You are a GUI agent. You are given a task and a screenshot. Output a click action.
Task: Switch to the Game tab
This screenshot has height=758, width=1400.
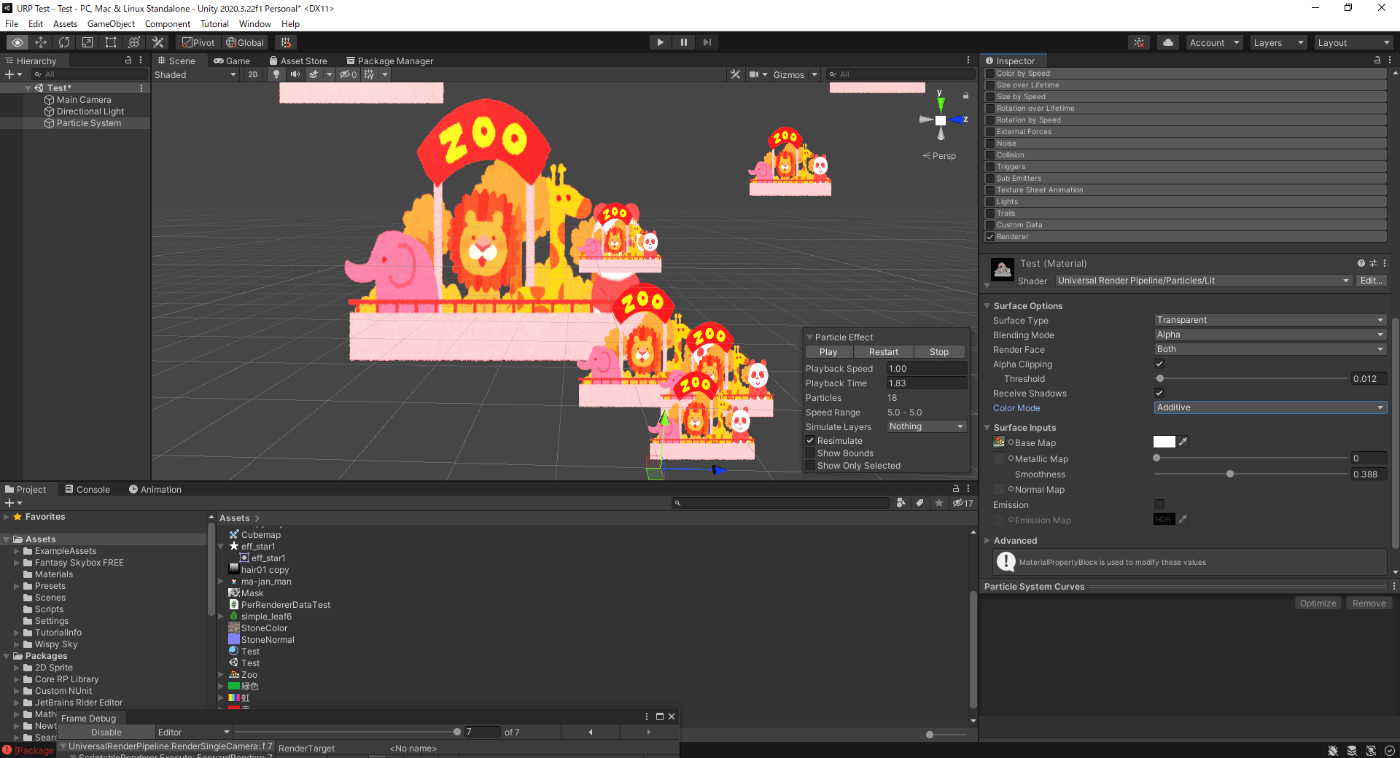[232, 60]
